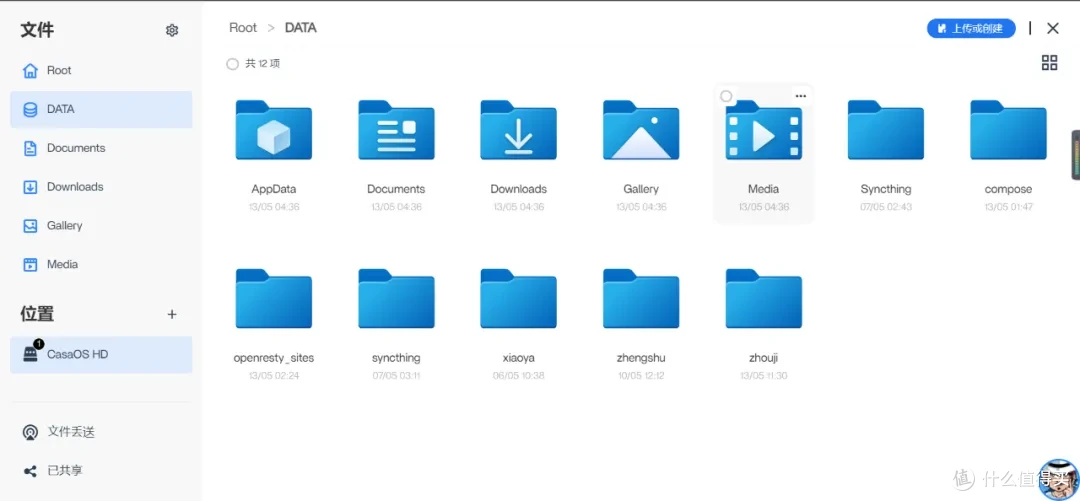Open the zhouji folder
This screenshot has width=1080, height=501.
(x=764, y=298)
